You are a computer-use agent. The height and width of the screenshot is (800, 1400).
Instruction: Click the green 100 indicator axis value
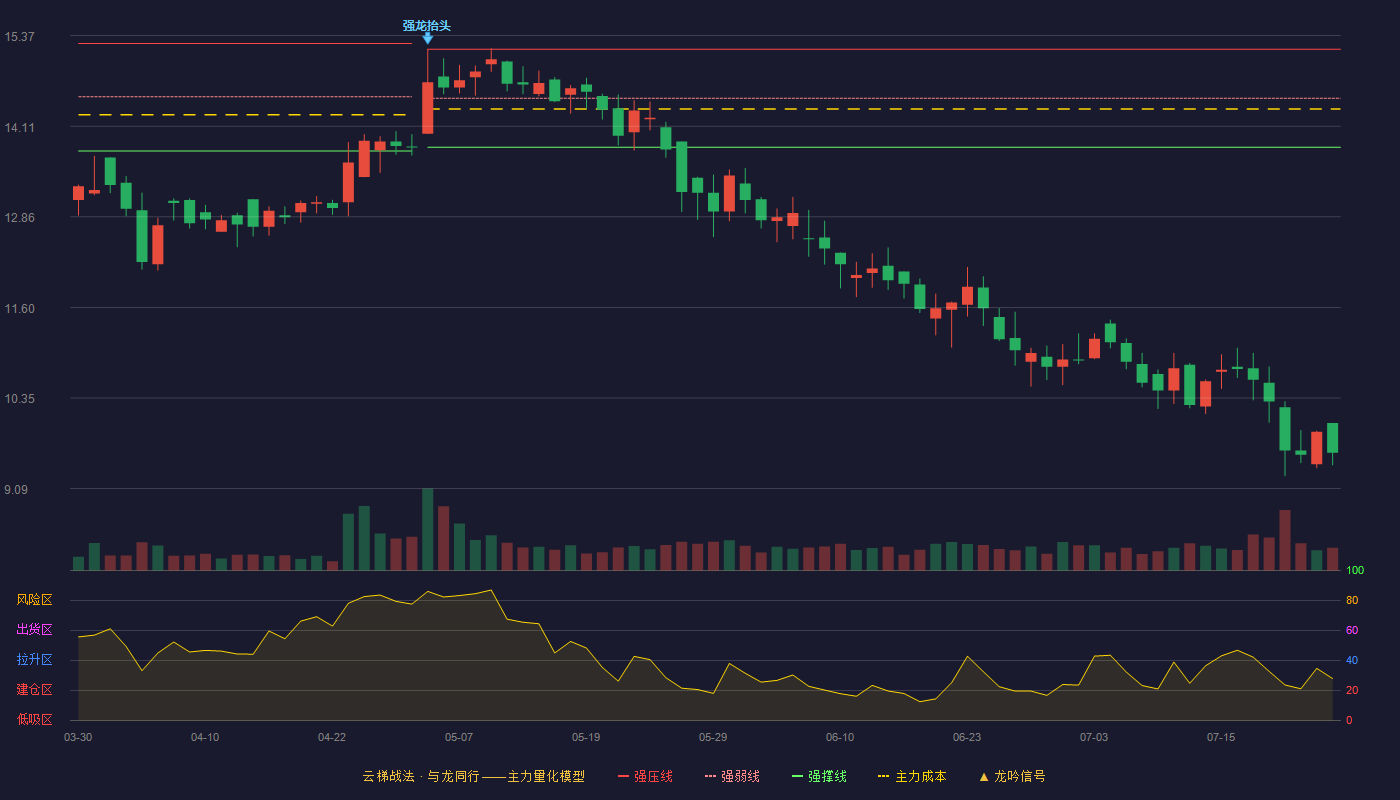1355,571
